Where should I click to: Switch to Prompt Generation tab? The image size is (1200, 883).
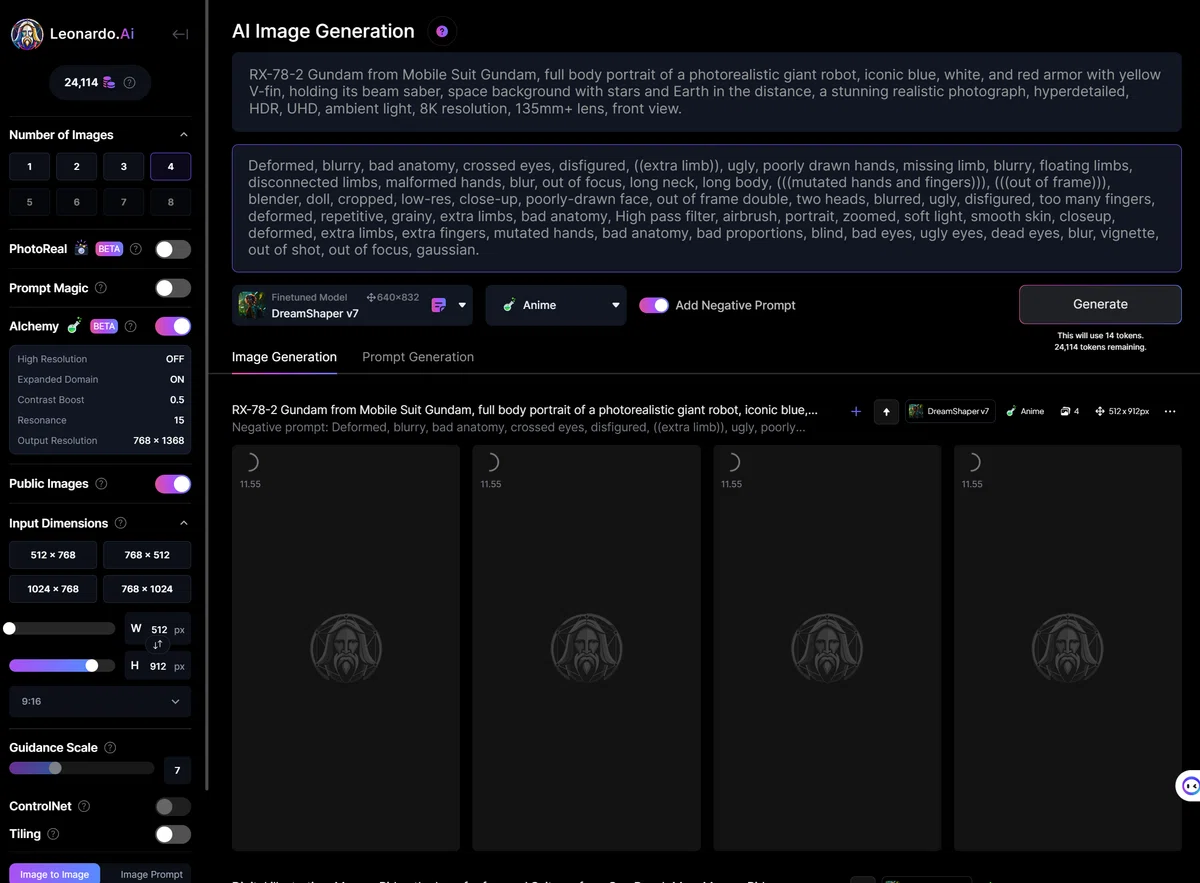418,357
